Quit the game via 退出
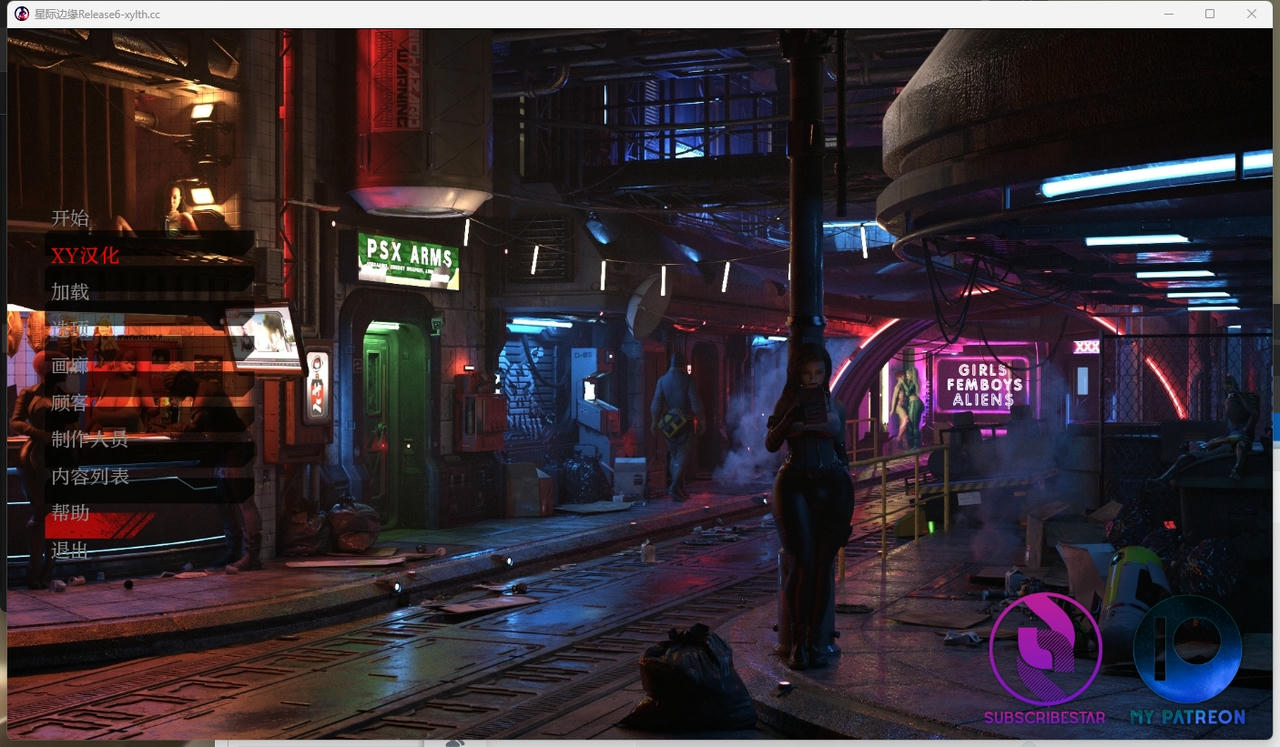This screenshot has height=747, width=1280. [70, 550]
